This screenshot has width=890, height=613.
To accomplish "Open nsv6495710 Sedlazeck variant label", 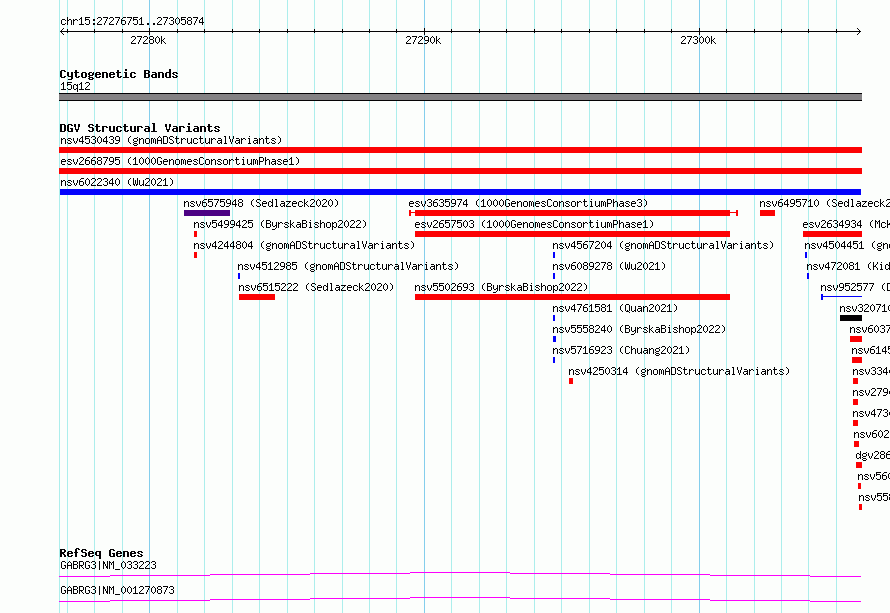I will pyautogui.click(x=824, y=203).
